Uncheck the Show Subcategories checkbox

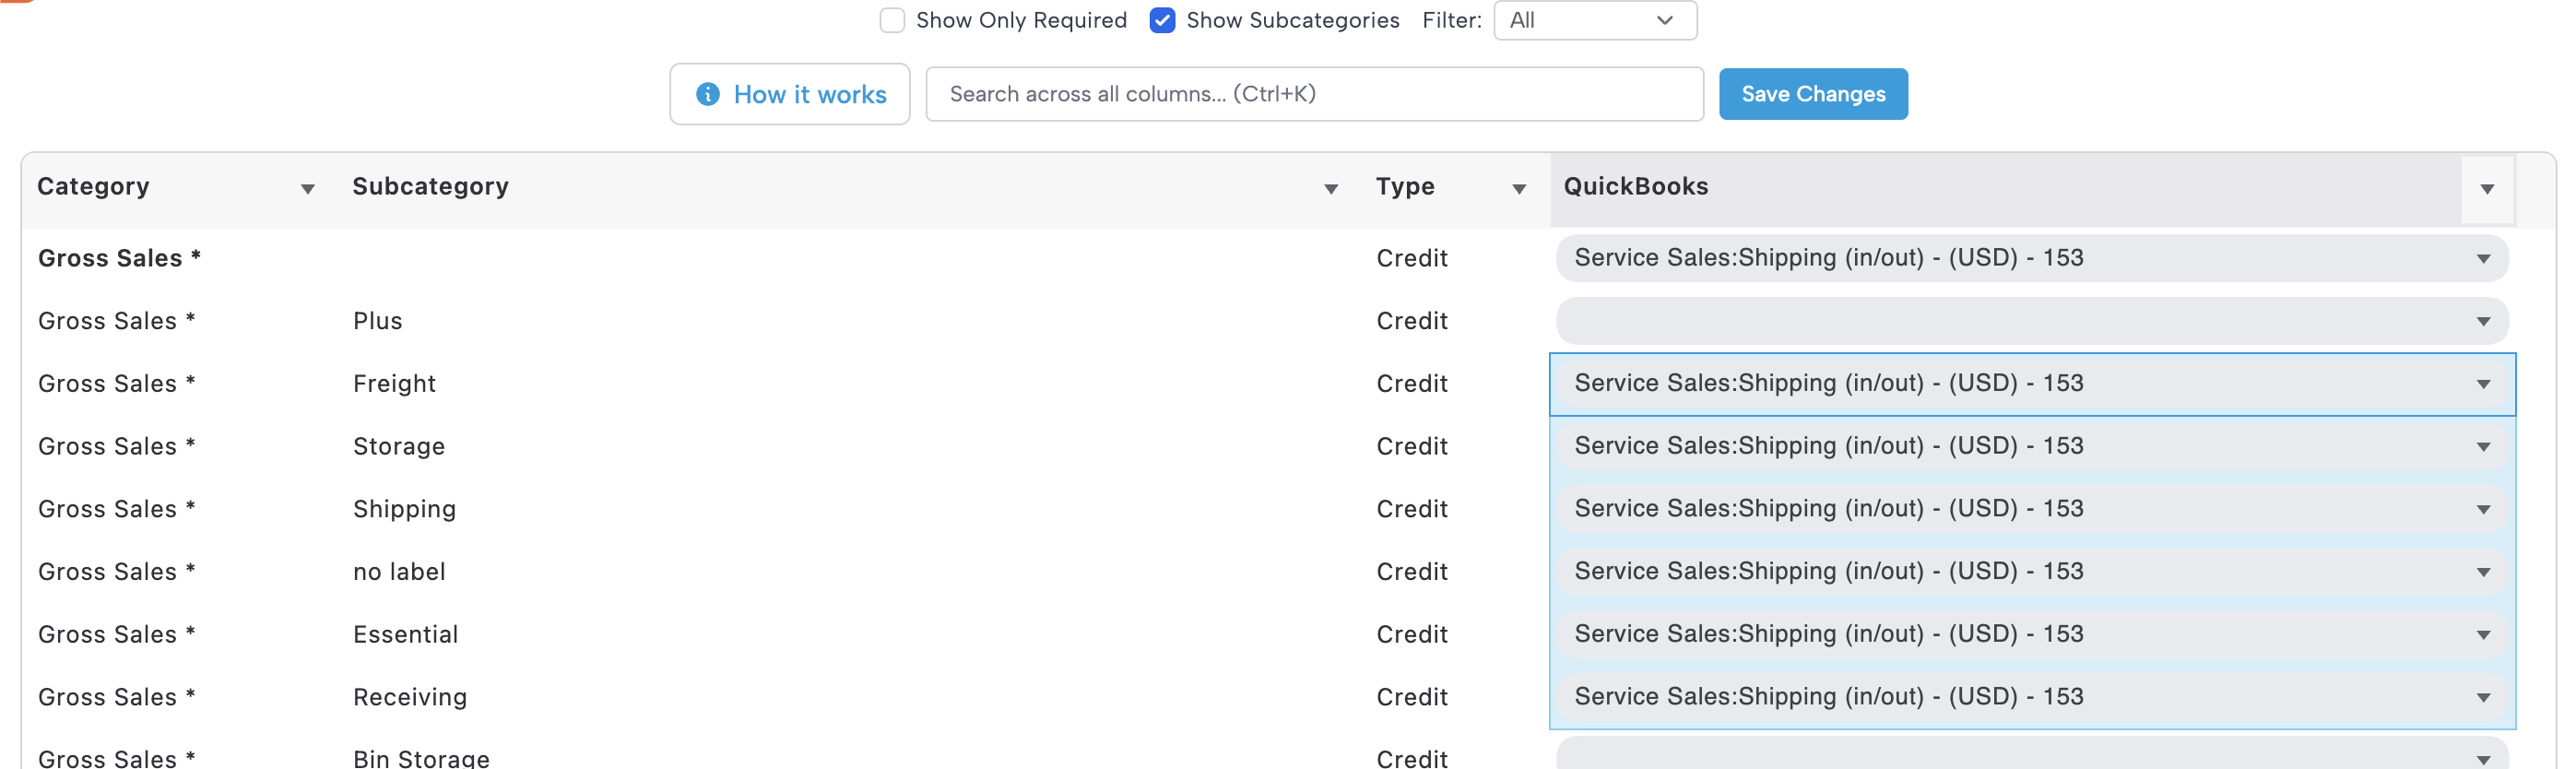[1162, 20]
